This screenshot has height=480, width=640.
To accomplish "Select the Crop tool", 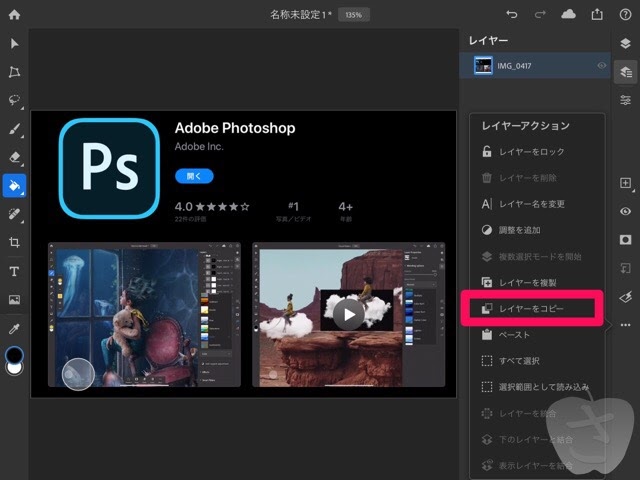I will pyautogui.click(x=14, y=242).
